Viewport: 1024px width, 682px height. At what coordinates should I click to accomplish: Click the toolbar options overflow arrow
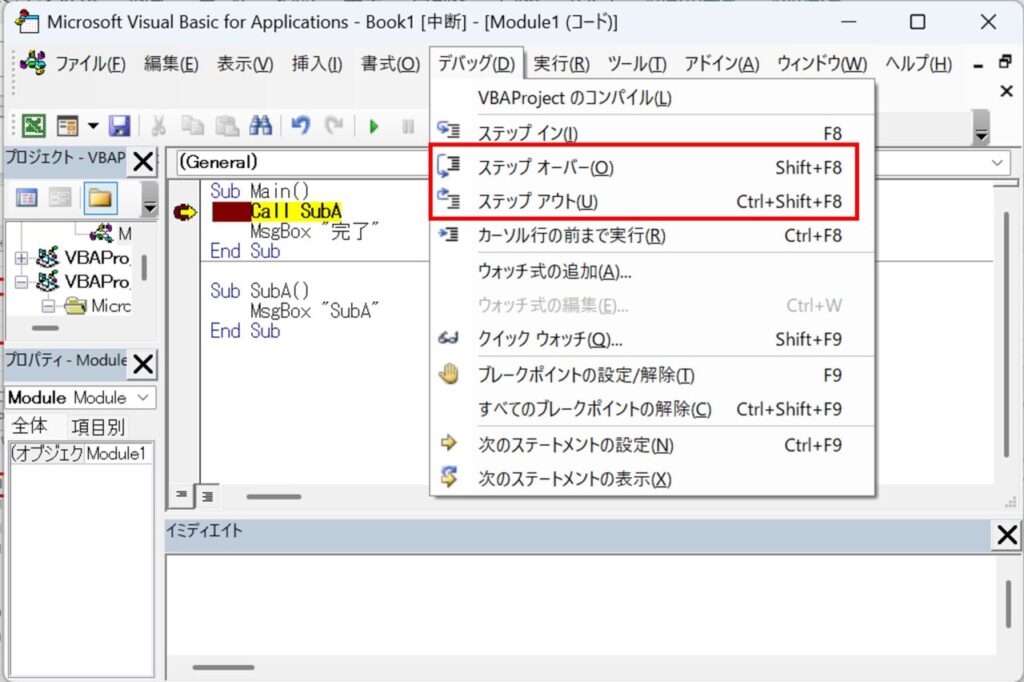coord(981,126)
